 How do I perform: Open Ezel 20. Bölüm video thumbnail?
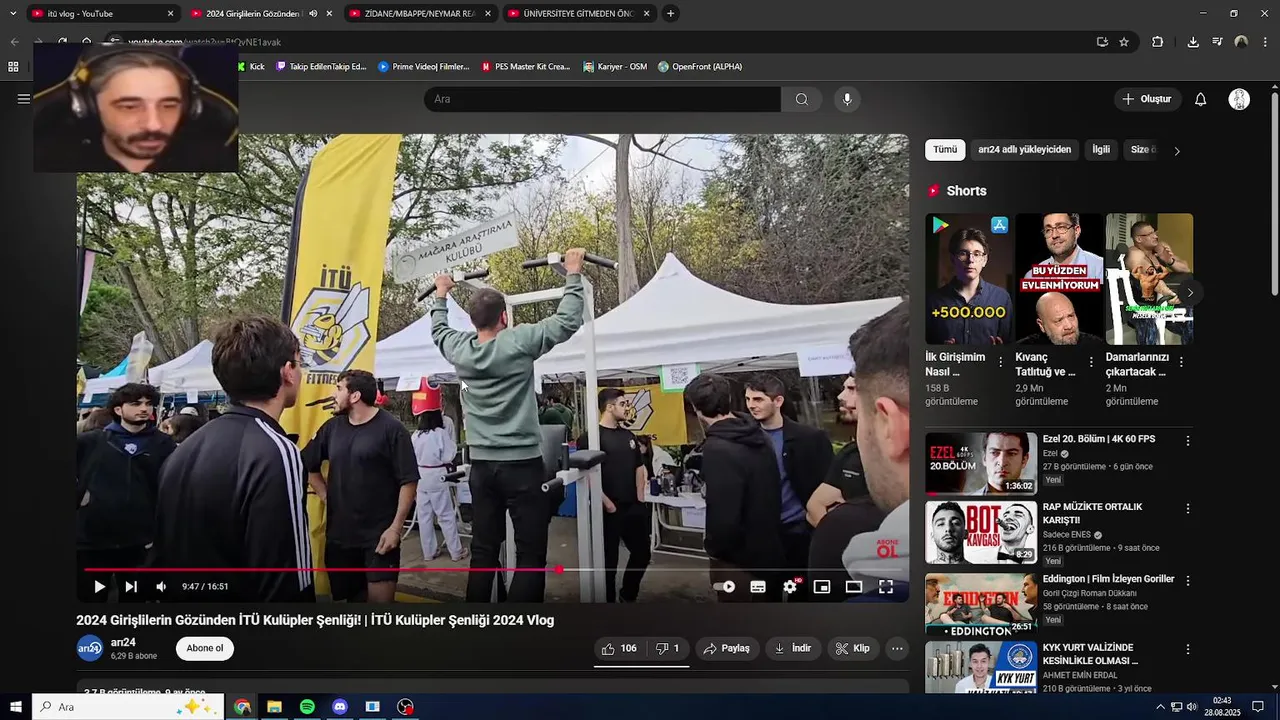click(x=981, y=463)
